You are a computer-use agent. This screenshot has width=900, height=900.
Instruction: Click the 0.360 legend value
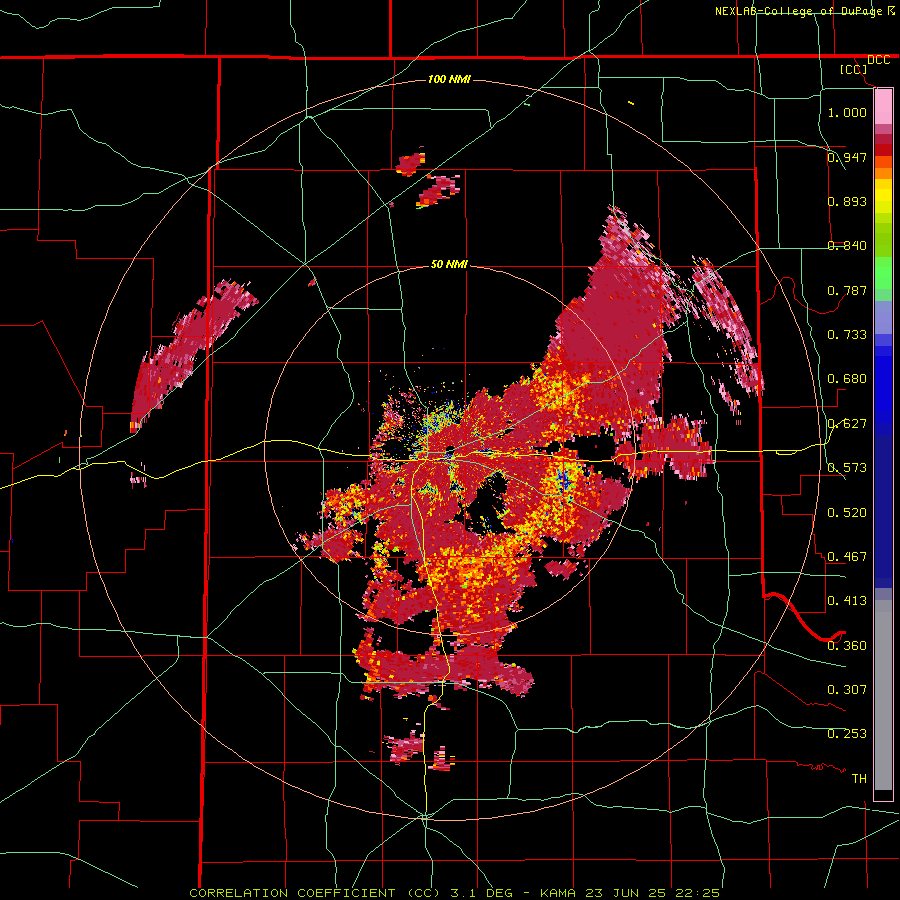(x=847, y=645)
